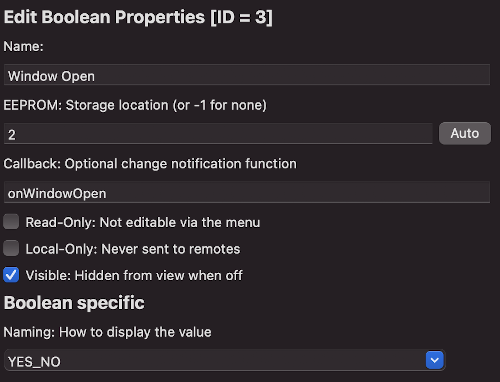Click the Name field containing Window Open

(247, 75)
